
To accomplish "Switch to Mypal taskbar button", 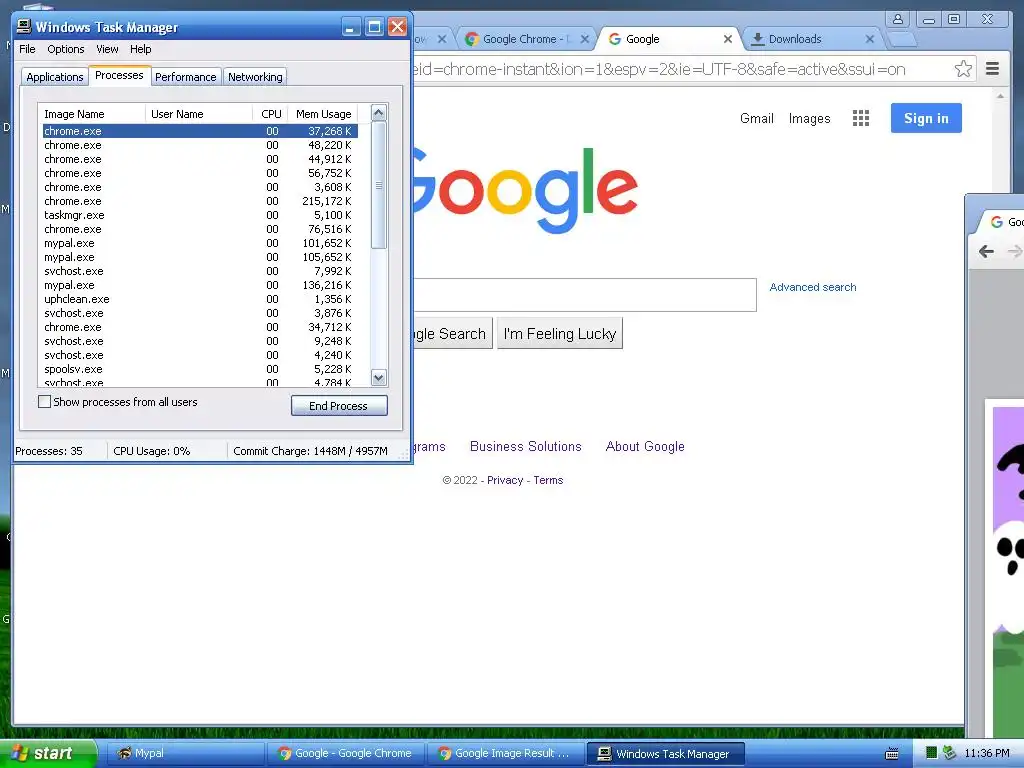I will [185, 753].
